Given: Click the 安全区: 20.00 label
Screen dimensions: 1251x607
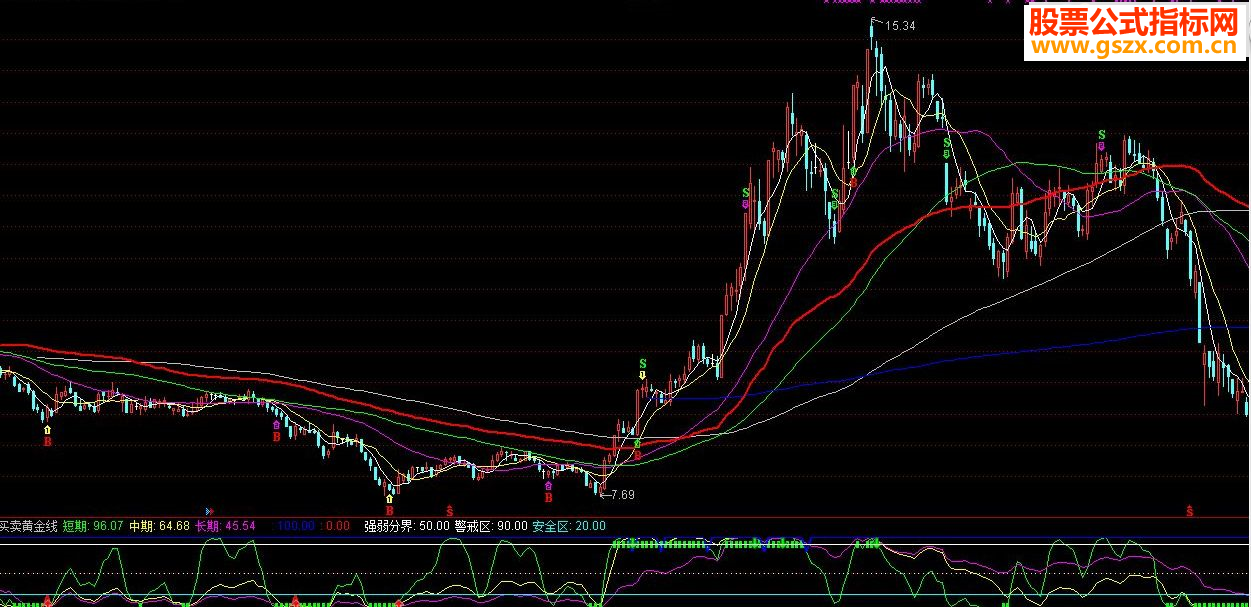Looking at the screenshot, I should coord(568,525).
